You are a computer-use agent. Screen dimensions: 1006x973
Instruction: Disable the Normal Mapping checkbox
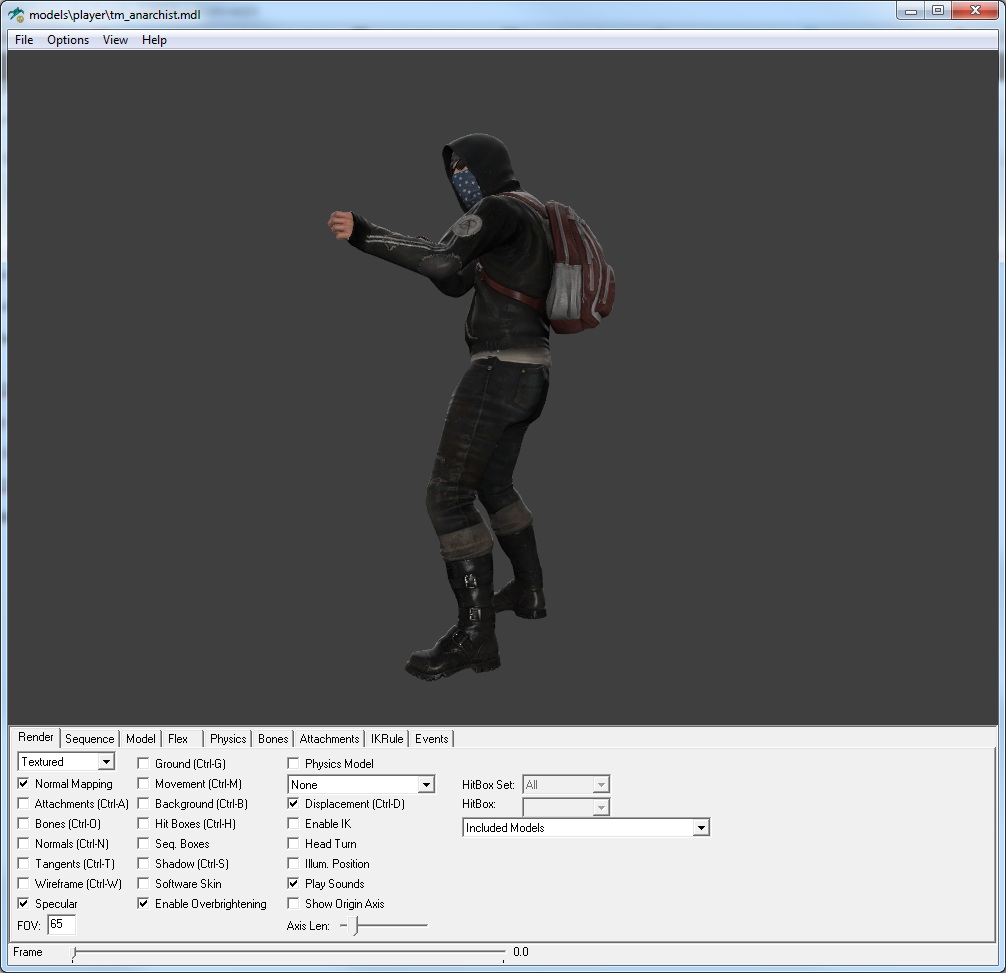pos(24,784)
